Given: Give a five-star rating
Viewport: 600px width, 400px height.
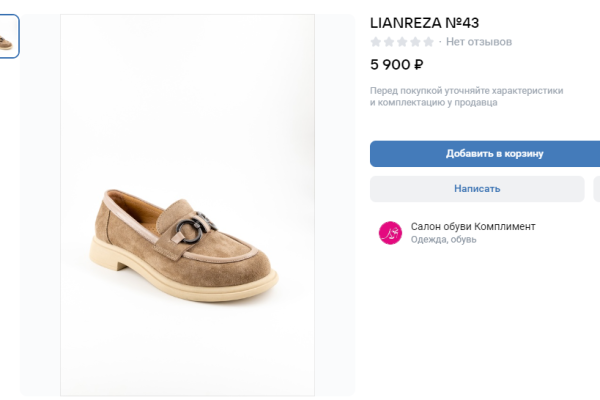Looking at the screenshot, I should 428,42.
